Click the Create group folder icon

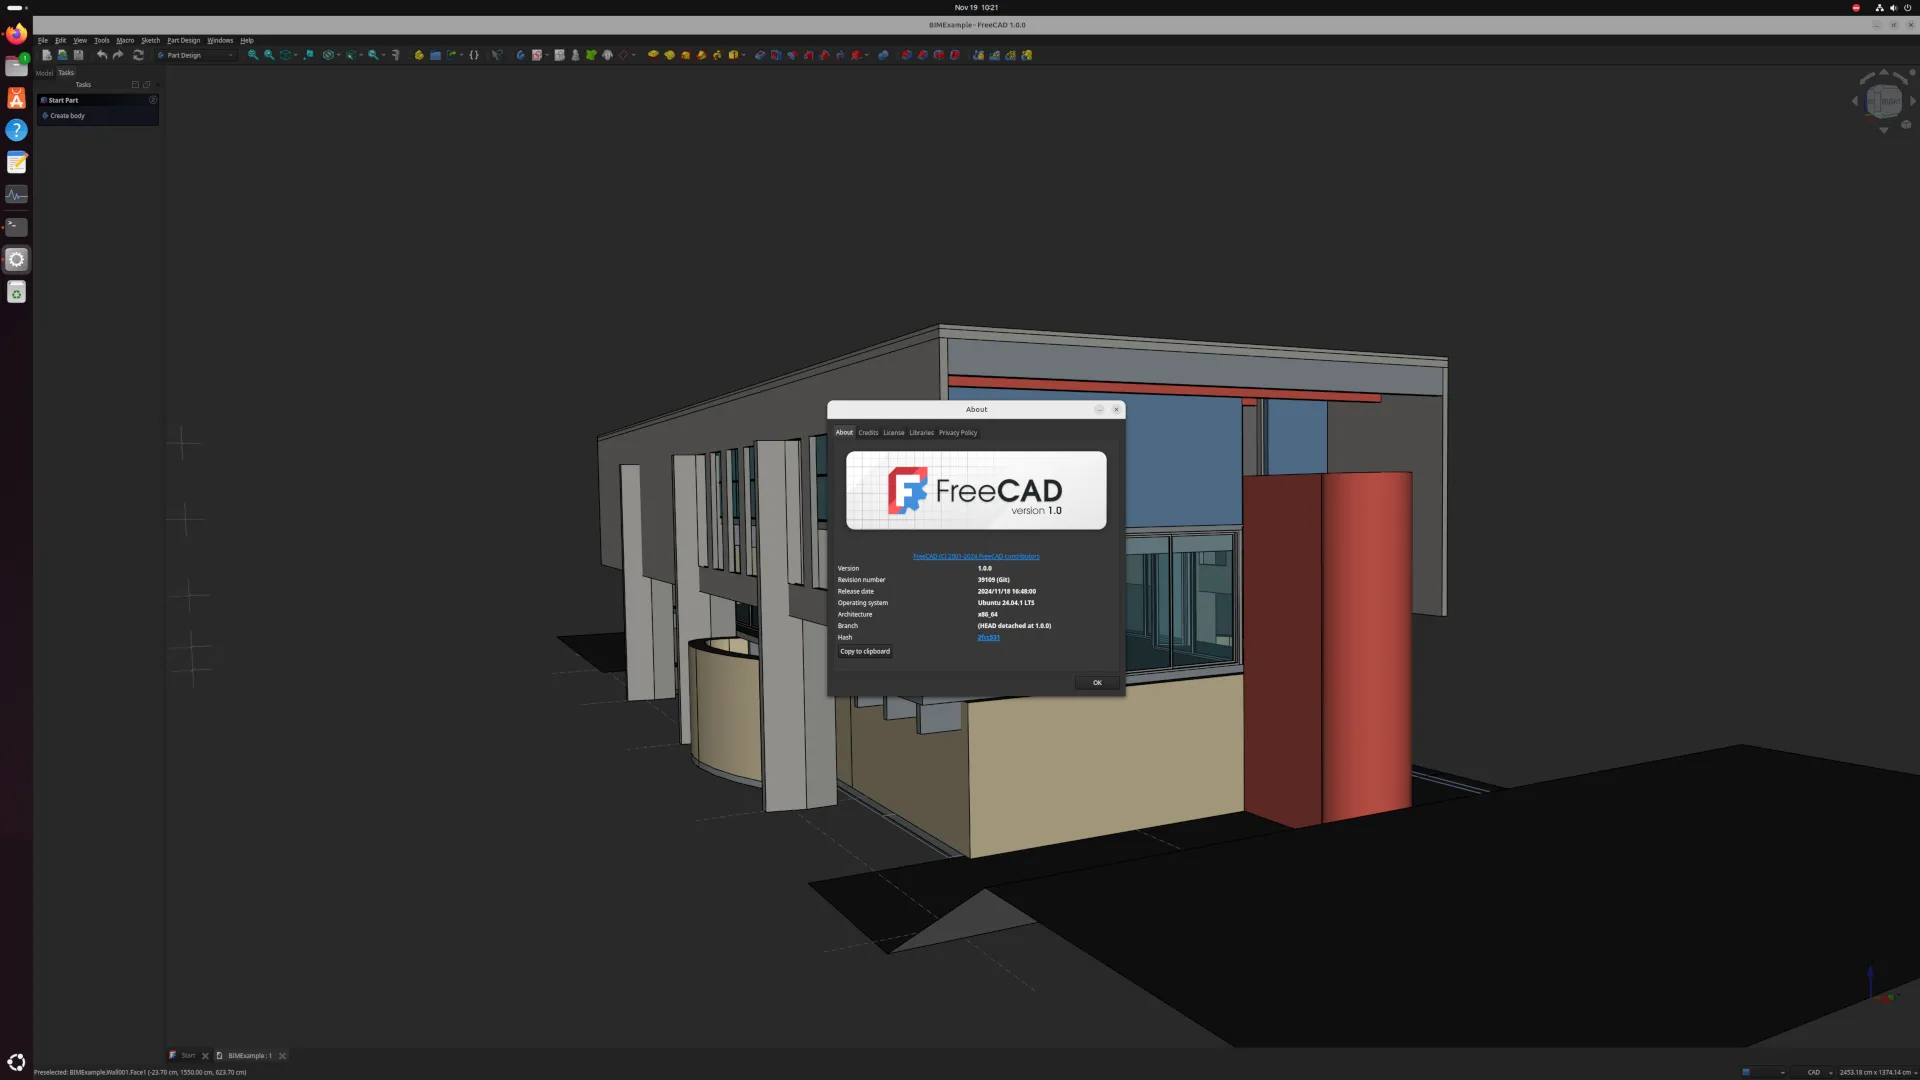tap(435, 55)
